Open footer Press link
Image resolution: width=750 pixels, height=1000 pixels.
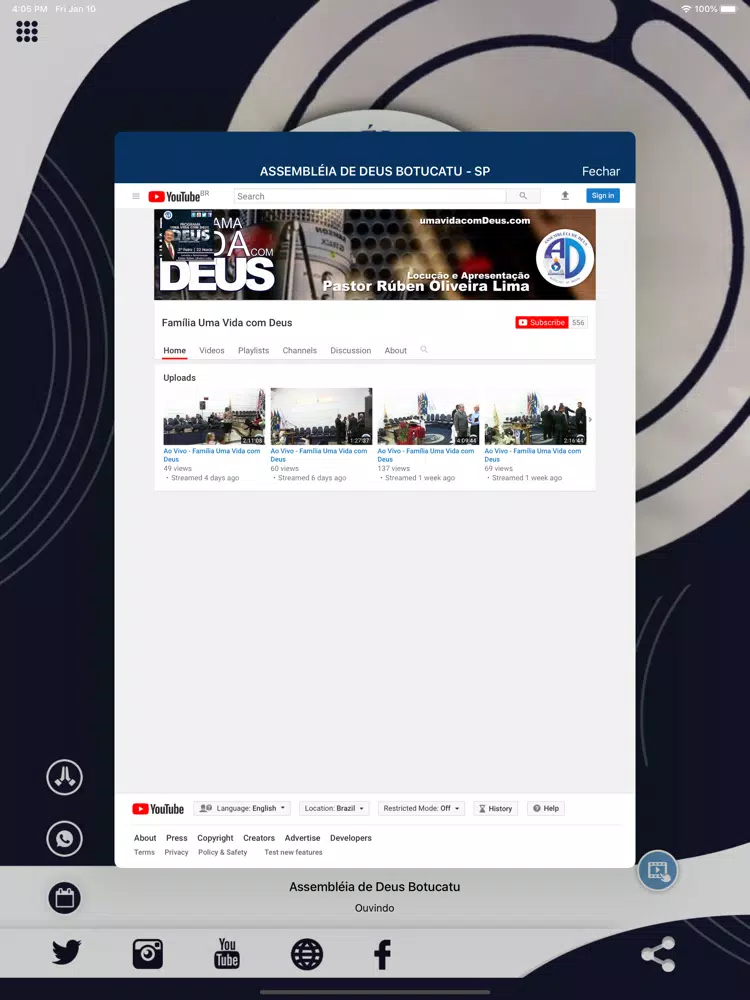[x=177, y=838]
